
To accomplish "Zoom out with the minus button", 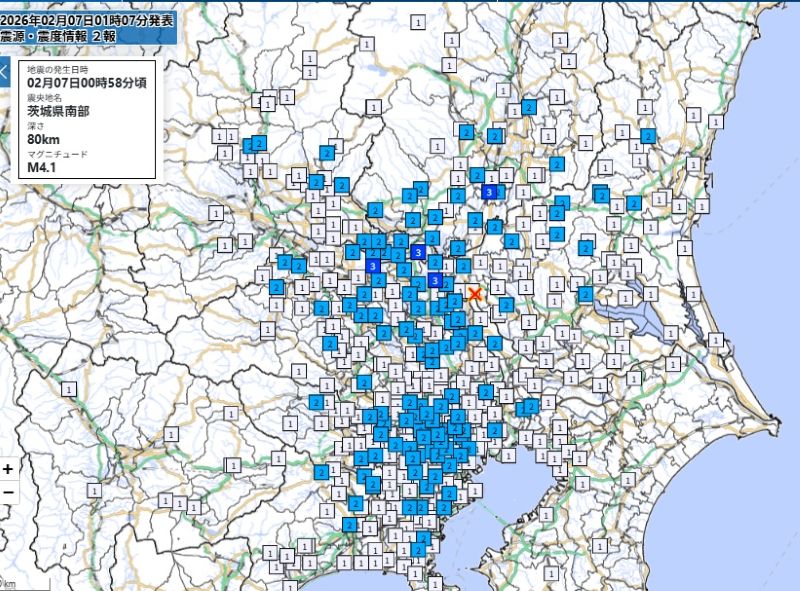I will pos(8,493).
